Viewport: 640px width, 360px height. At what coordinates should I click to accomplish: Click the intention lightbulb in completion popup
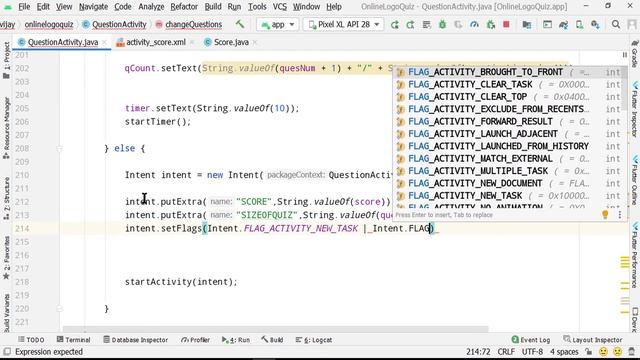pyautogui.click(x=605, y=215)
